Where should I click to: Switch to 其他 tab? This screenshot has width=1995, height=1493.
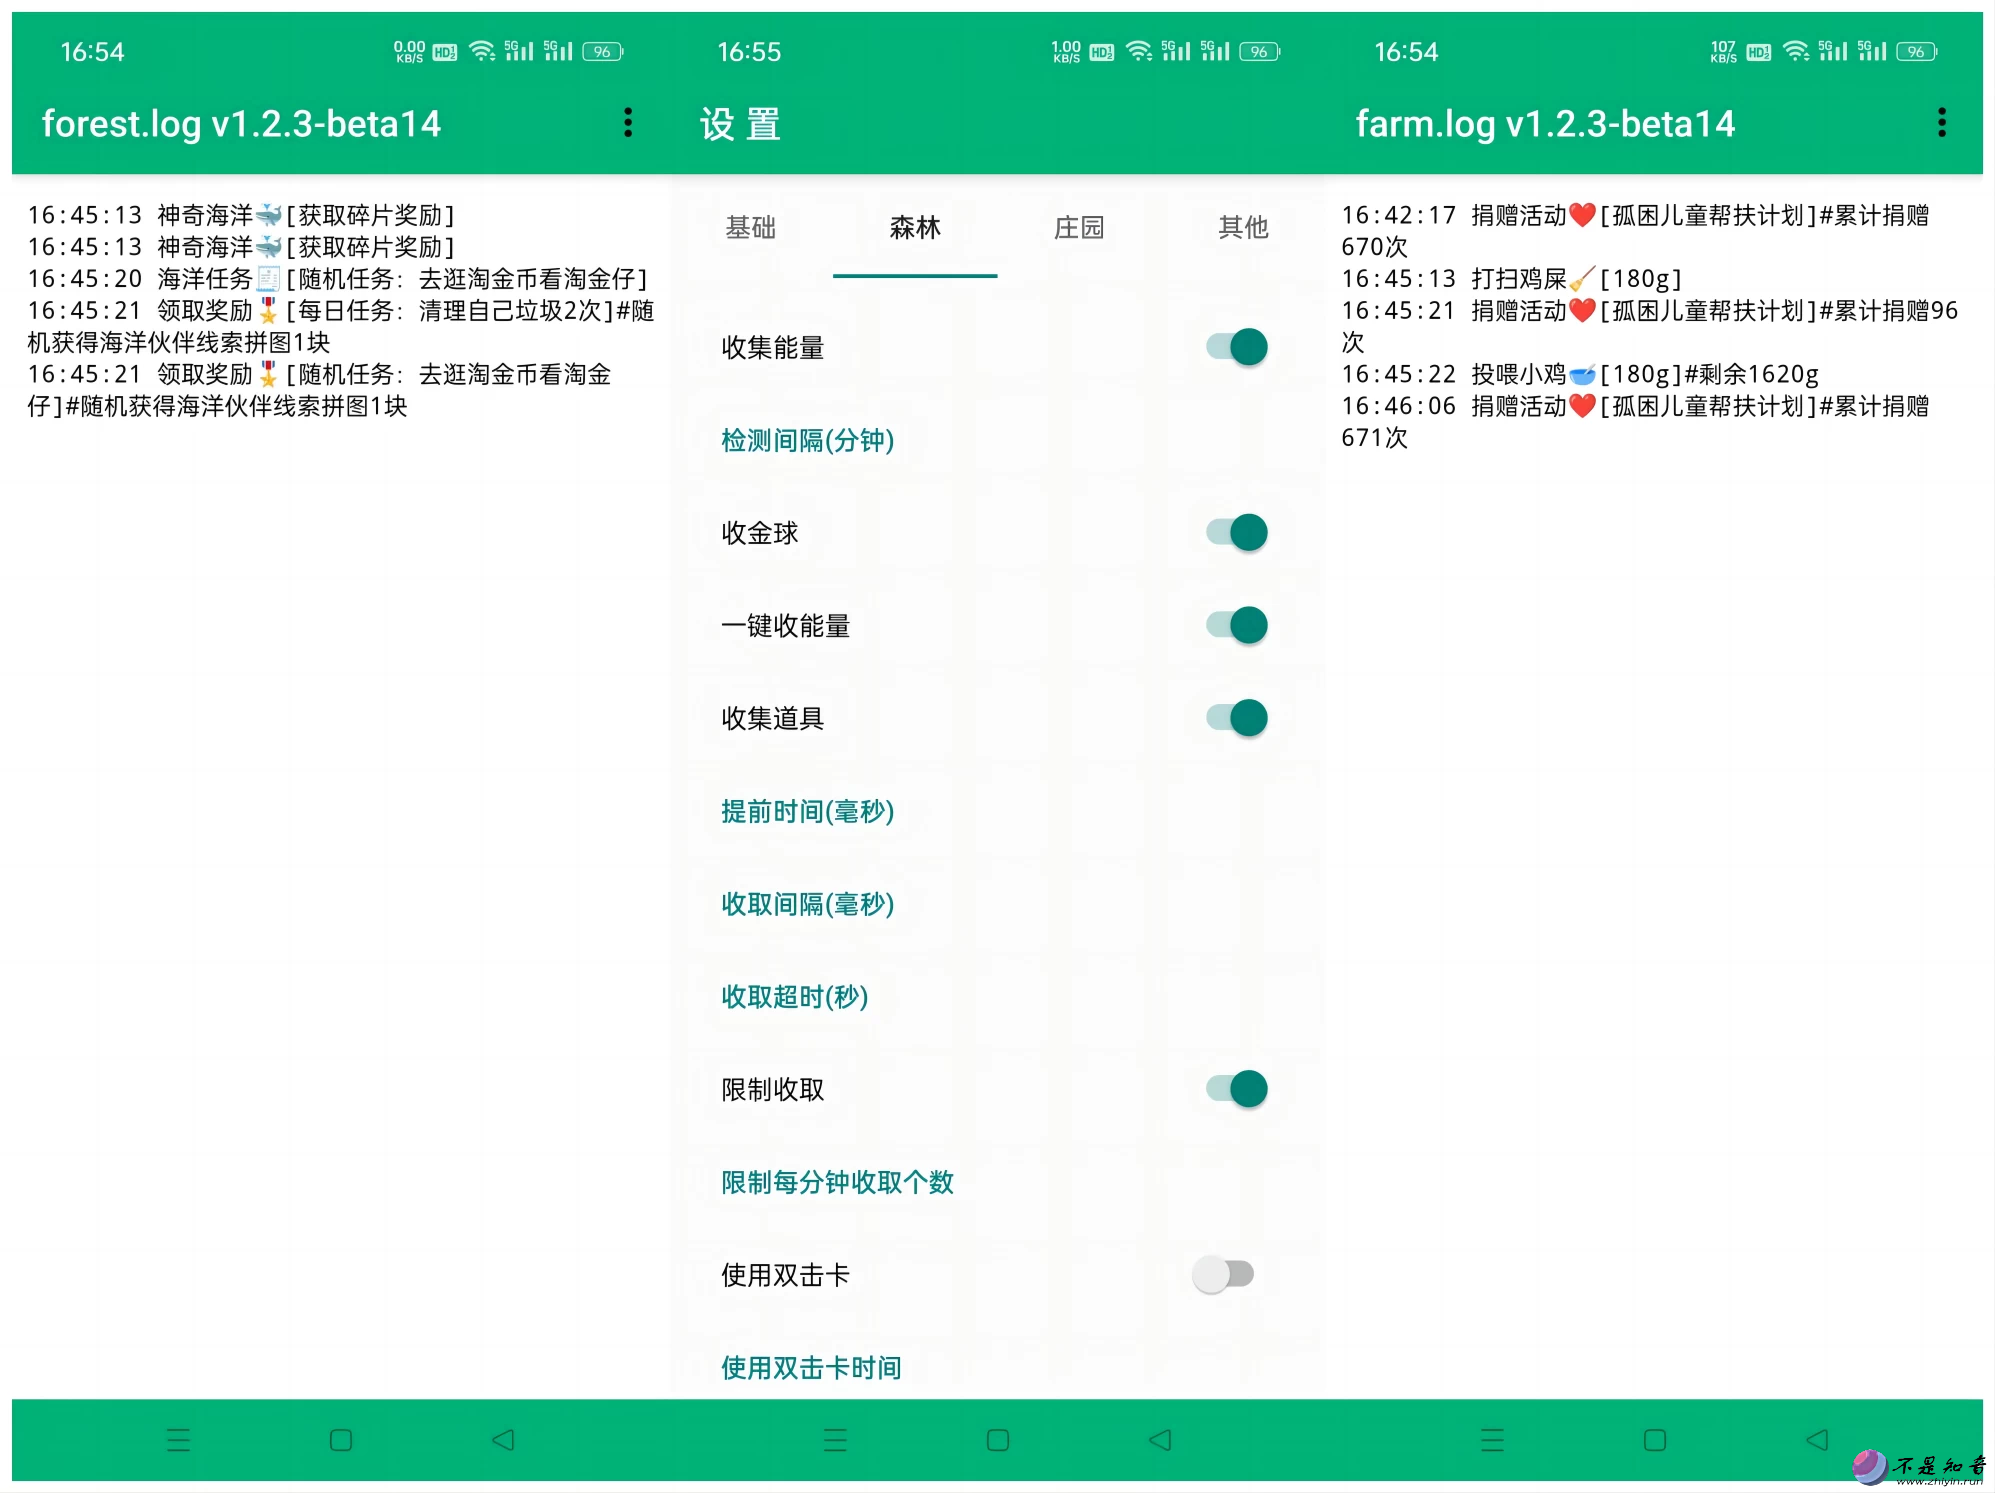coord(1243,228)
